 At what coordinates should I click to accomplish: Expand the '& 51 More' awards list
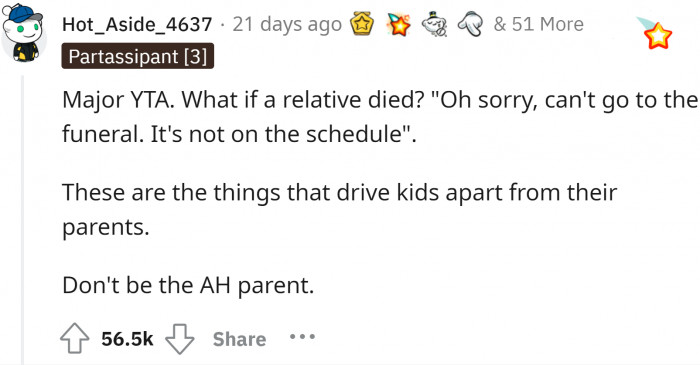[538, 24]
